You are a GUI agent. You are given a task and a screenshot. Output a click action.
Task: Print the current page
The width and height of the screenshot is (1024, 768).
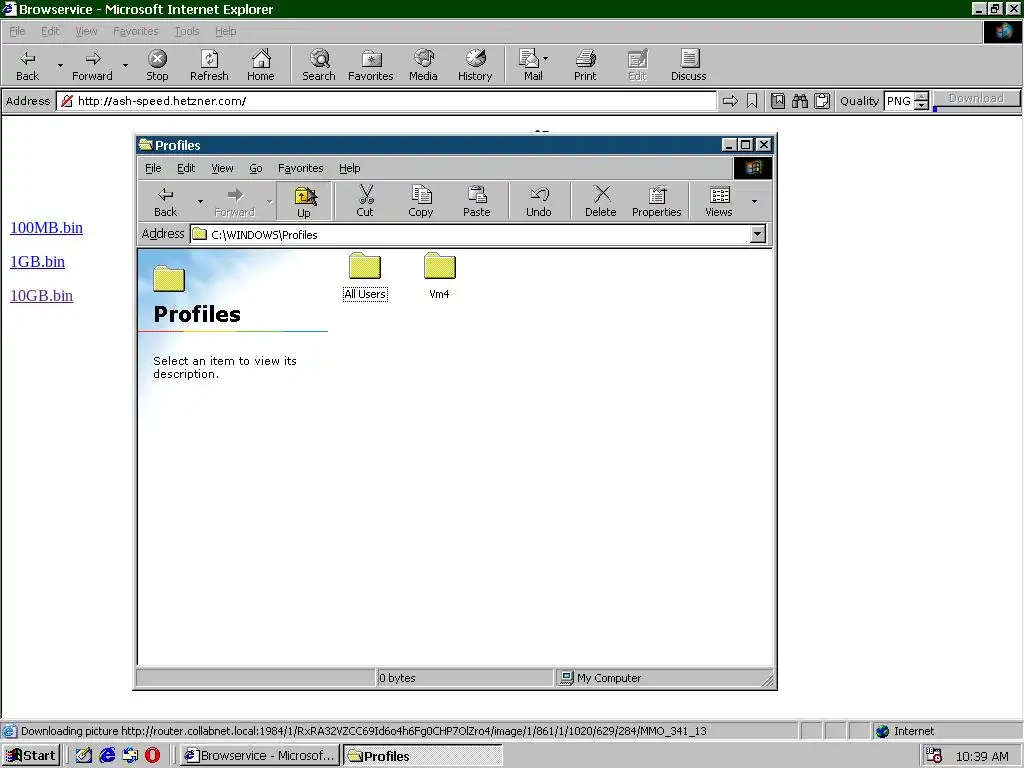tap(585, 65)
